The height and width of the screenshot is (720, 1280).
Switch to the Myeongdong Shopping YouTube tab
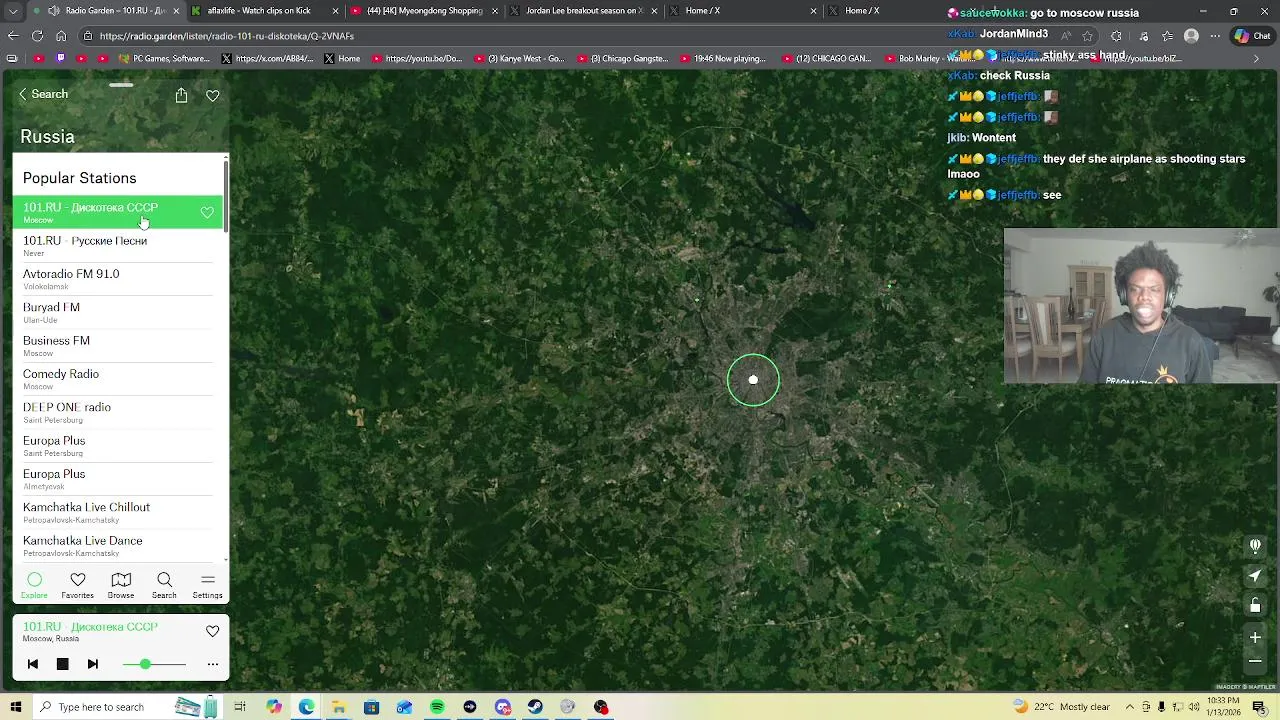[425, 11]
